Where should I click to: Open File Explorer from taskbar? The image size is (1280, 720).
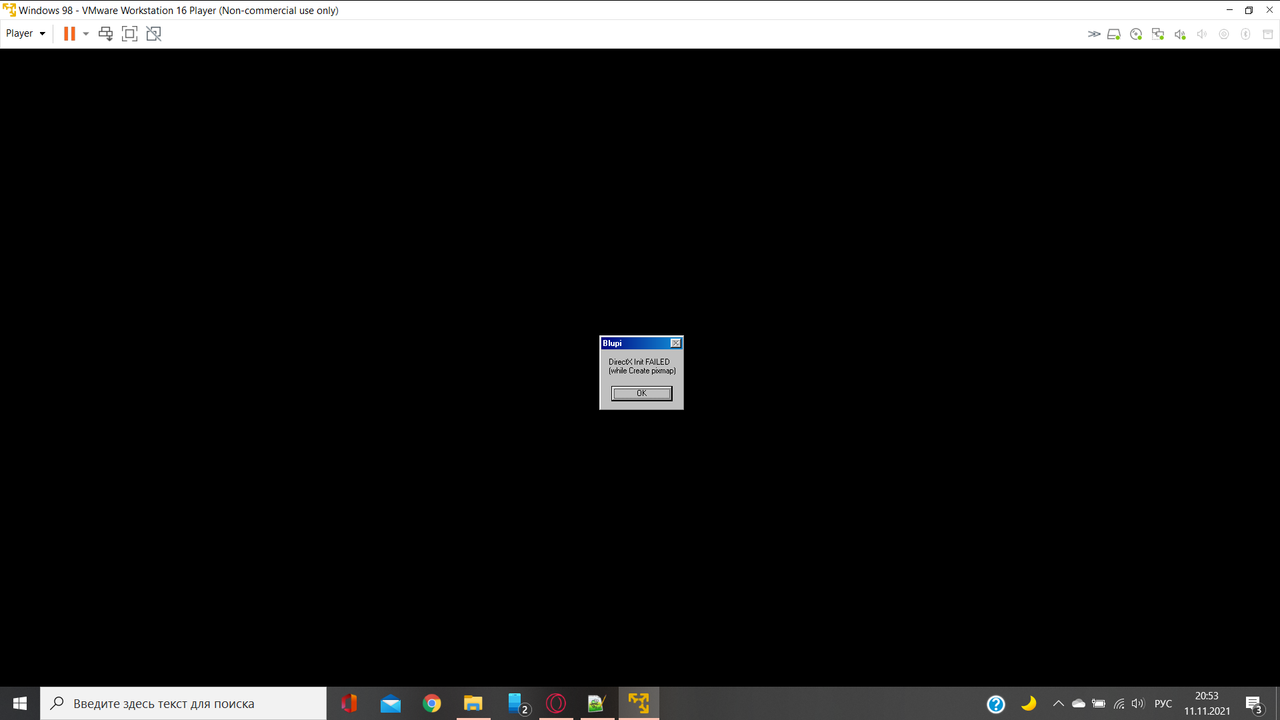[x=472, y=703]
